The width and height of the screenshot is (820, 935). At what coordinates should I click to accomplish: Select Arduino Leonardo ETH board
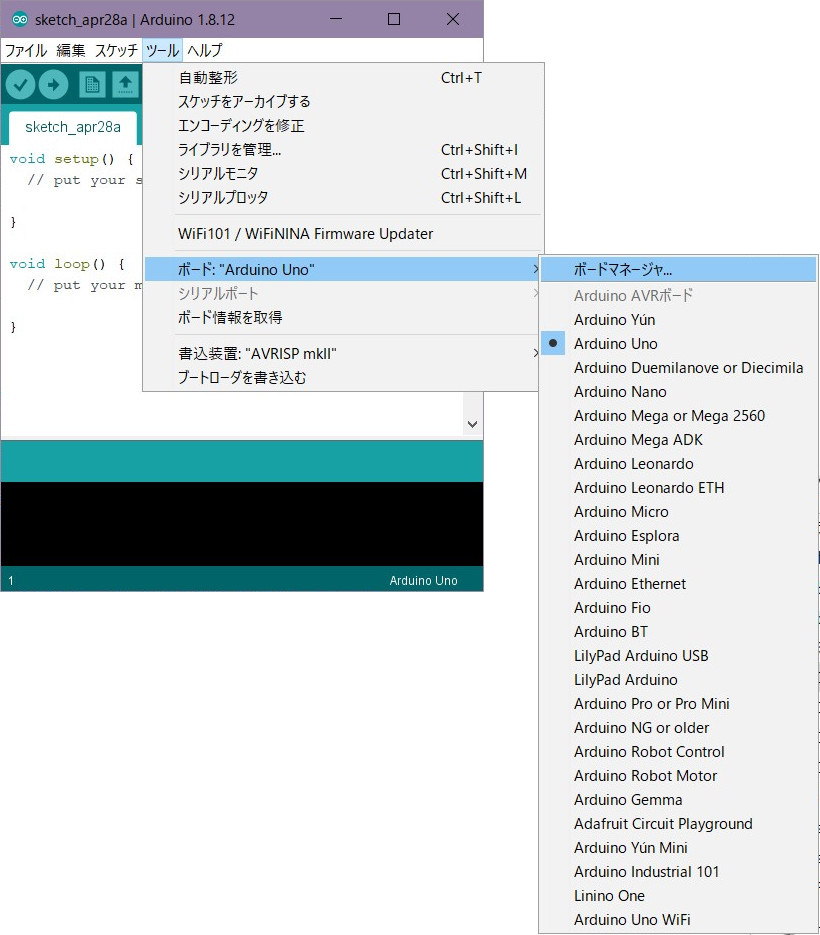[677, 488]
